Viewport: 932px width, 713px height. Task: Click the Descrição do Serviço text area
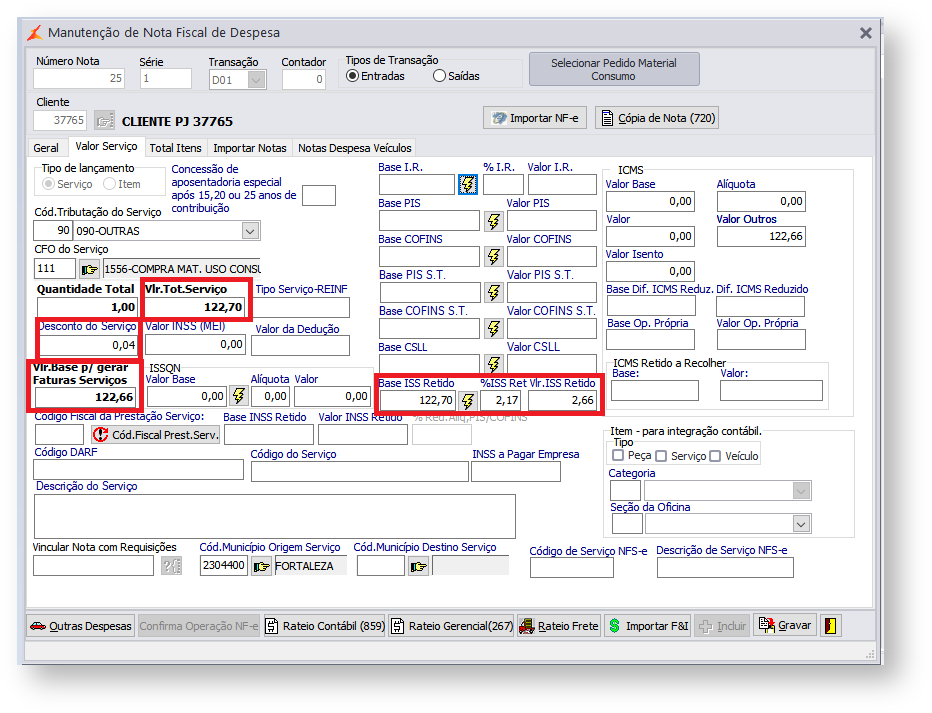pyautogui.click(x=275, y=516)
